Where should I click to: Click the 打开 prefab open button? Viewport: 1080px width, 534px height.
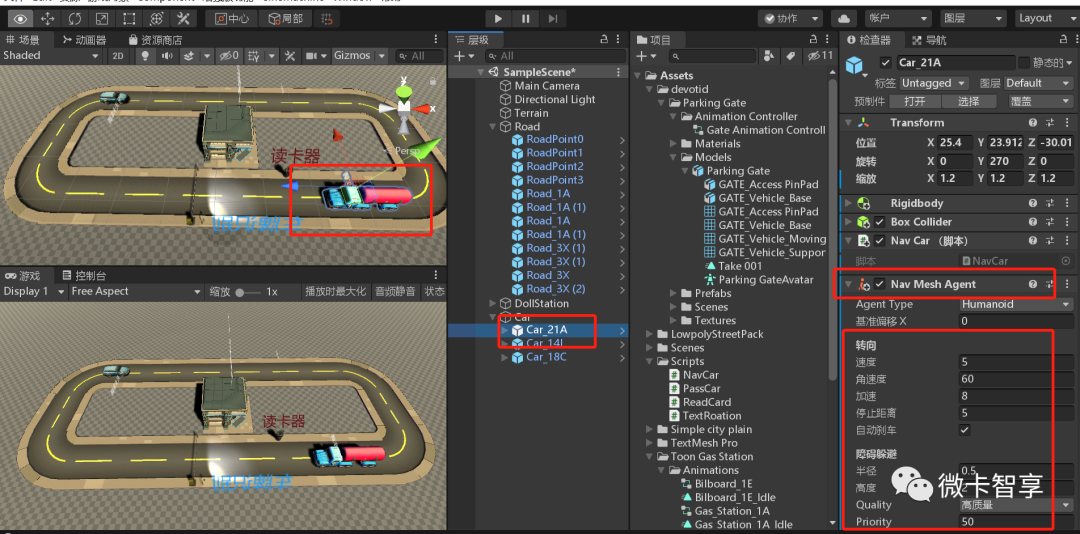tap(915, 102)
